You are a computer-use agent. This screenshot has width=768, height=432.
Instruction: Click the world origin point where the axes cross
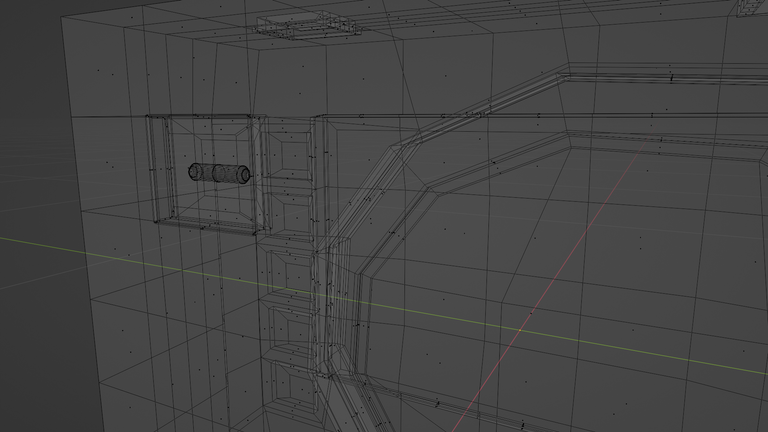tap(520, 331)
